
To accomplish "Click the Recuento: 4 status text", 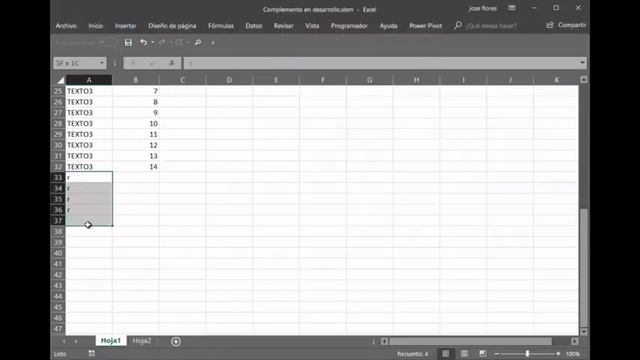I will [413, 354].
